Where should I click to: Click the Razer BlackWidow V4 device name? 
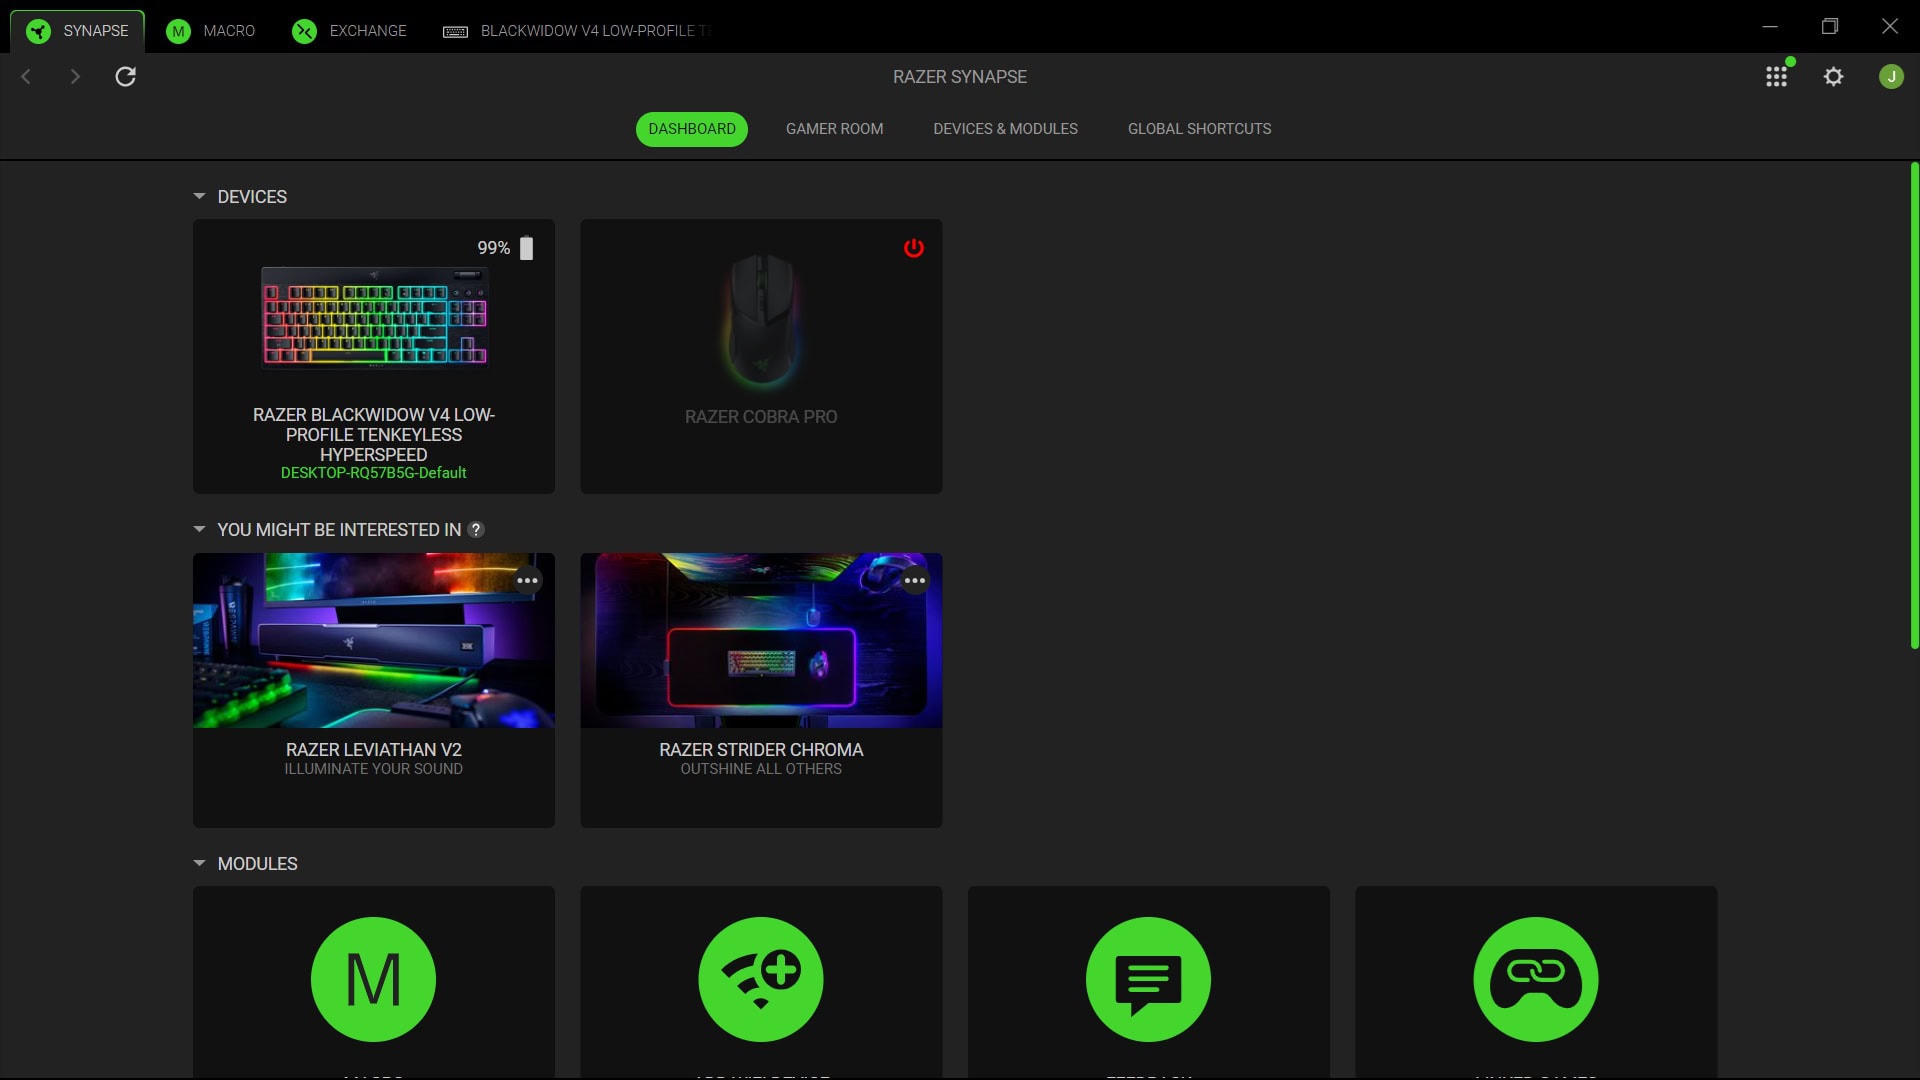click(374, 435)
